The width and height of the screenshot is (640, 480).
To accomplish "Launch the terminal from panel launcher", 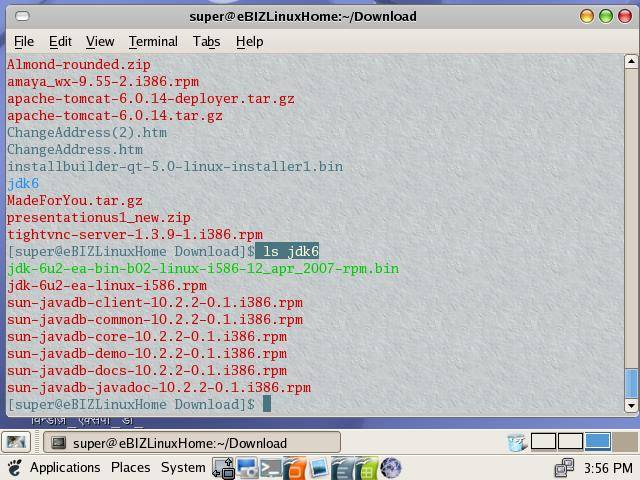I will tap(270, 467).
